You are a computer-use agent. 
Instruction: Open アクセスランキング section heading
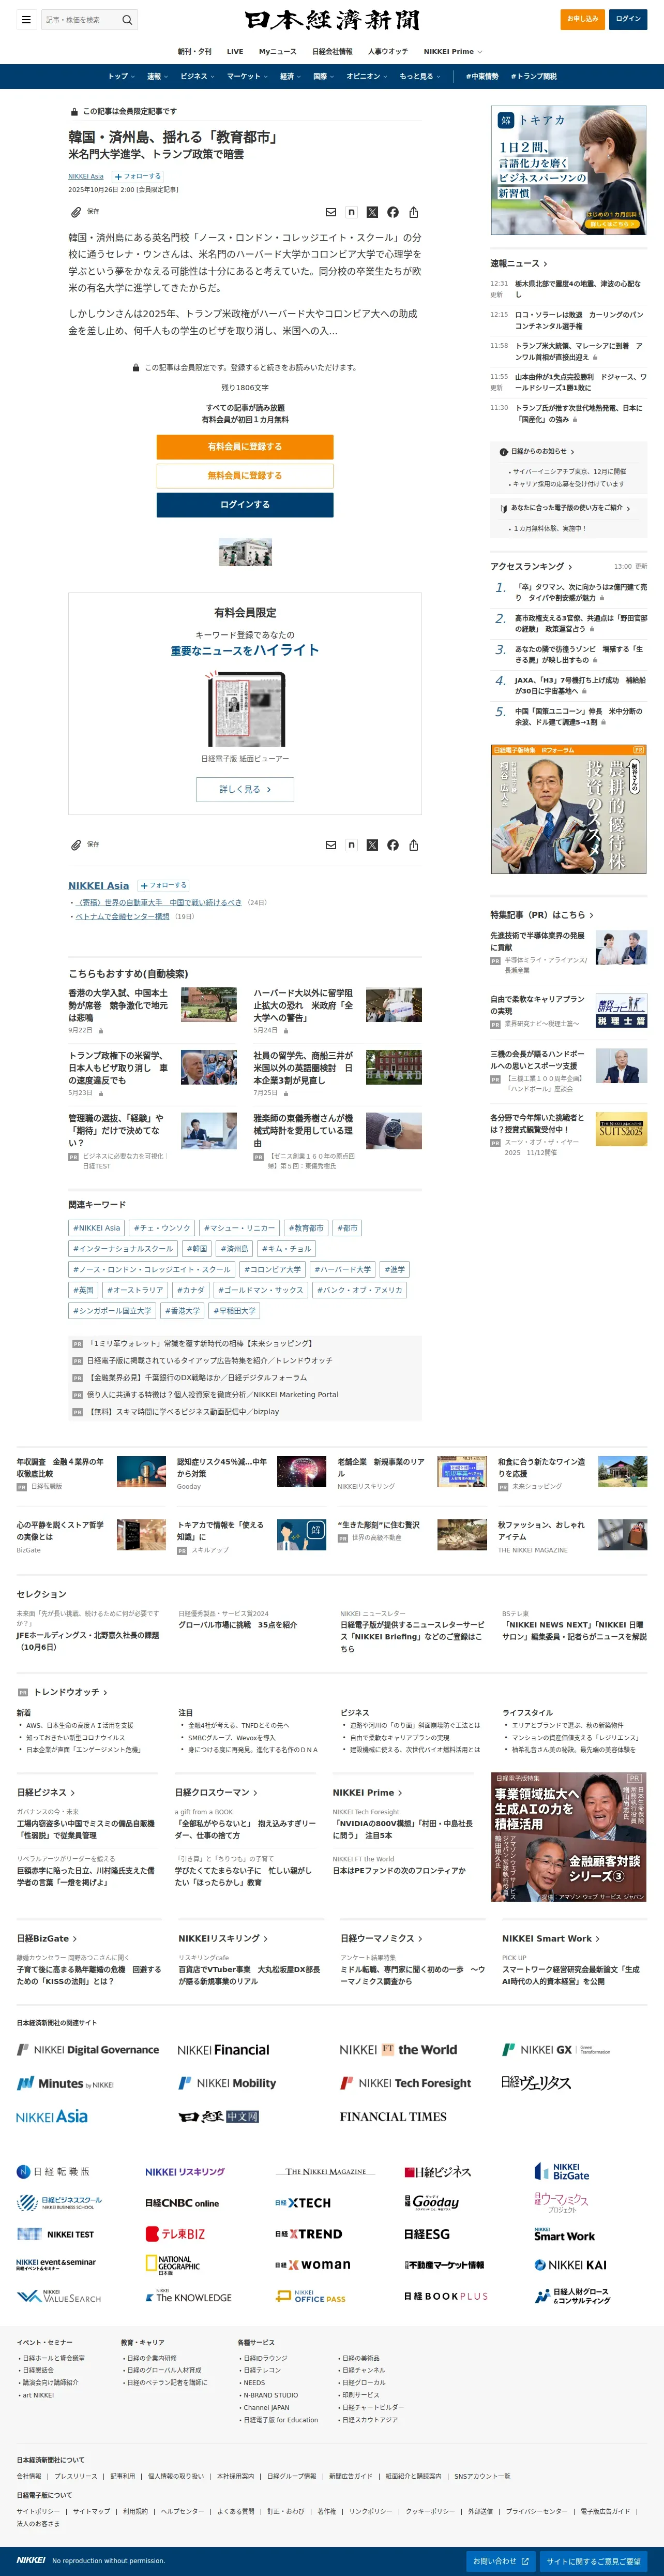pyautogui.click(x=531, y=566)
